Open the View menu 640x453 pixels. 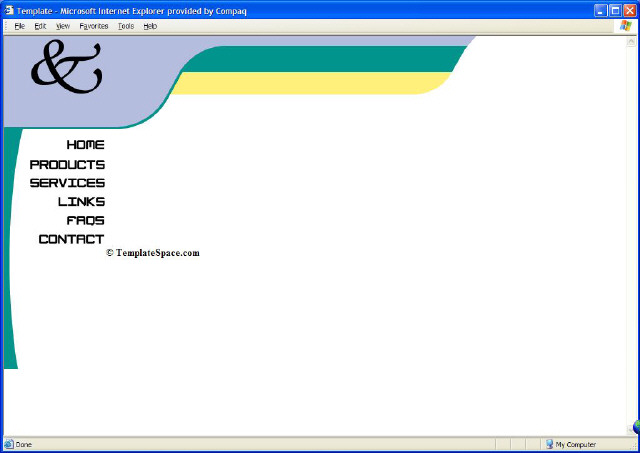pos(63,26)
